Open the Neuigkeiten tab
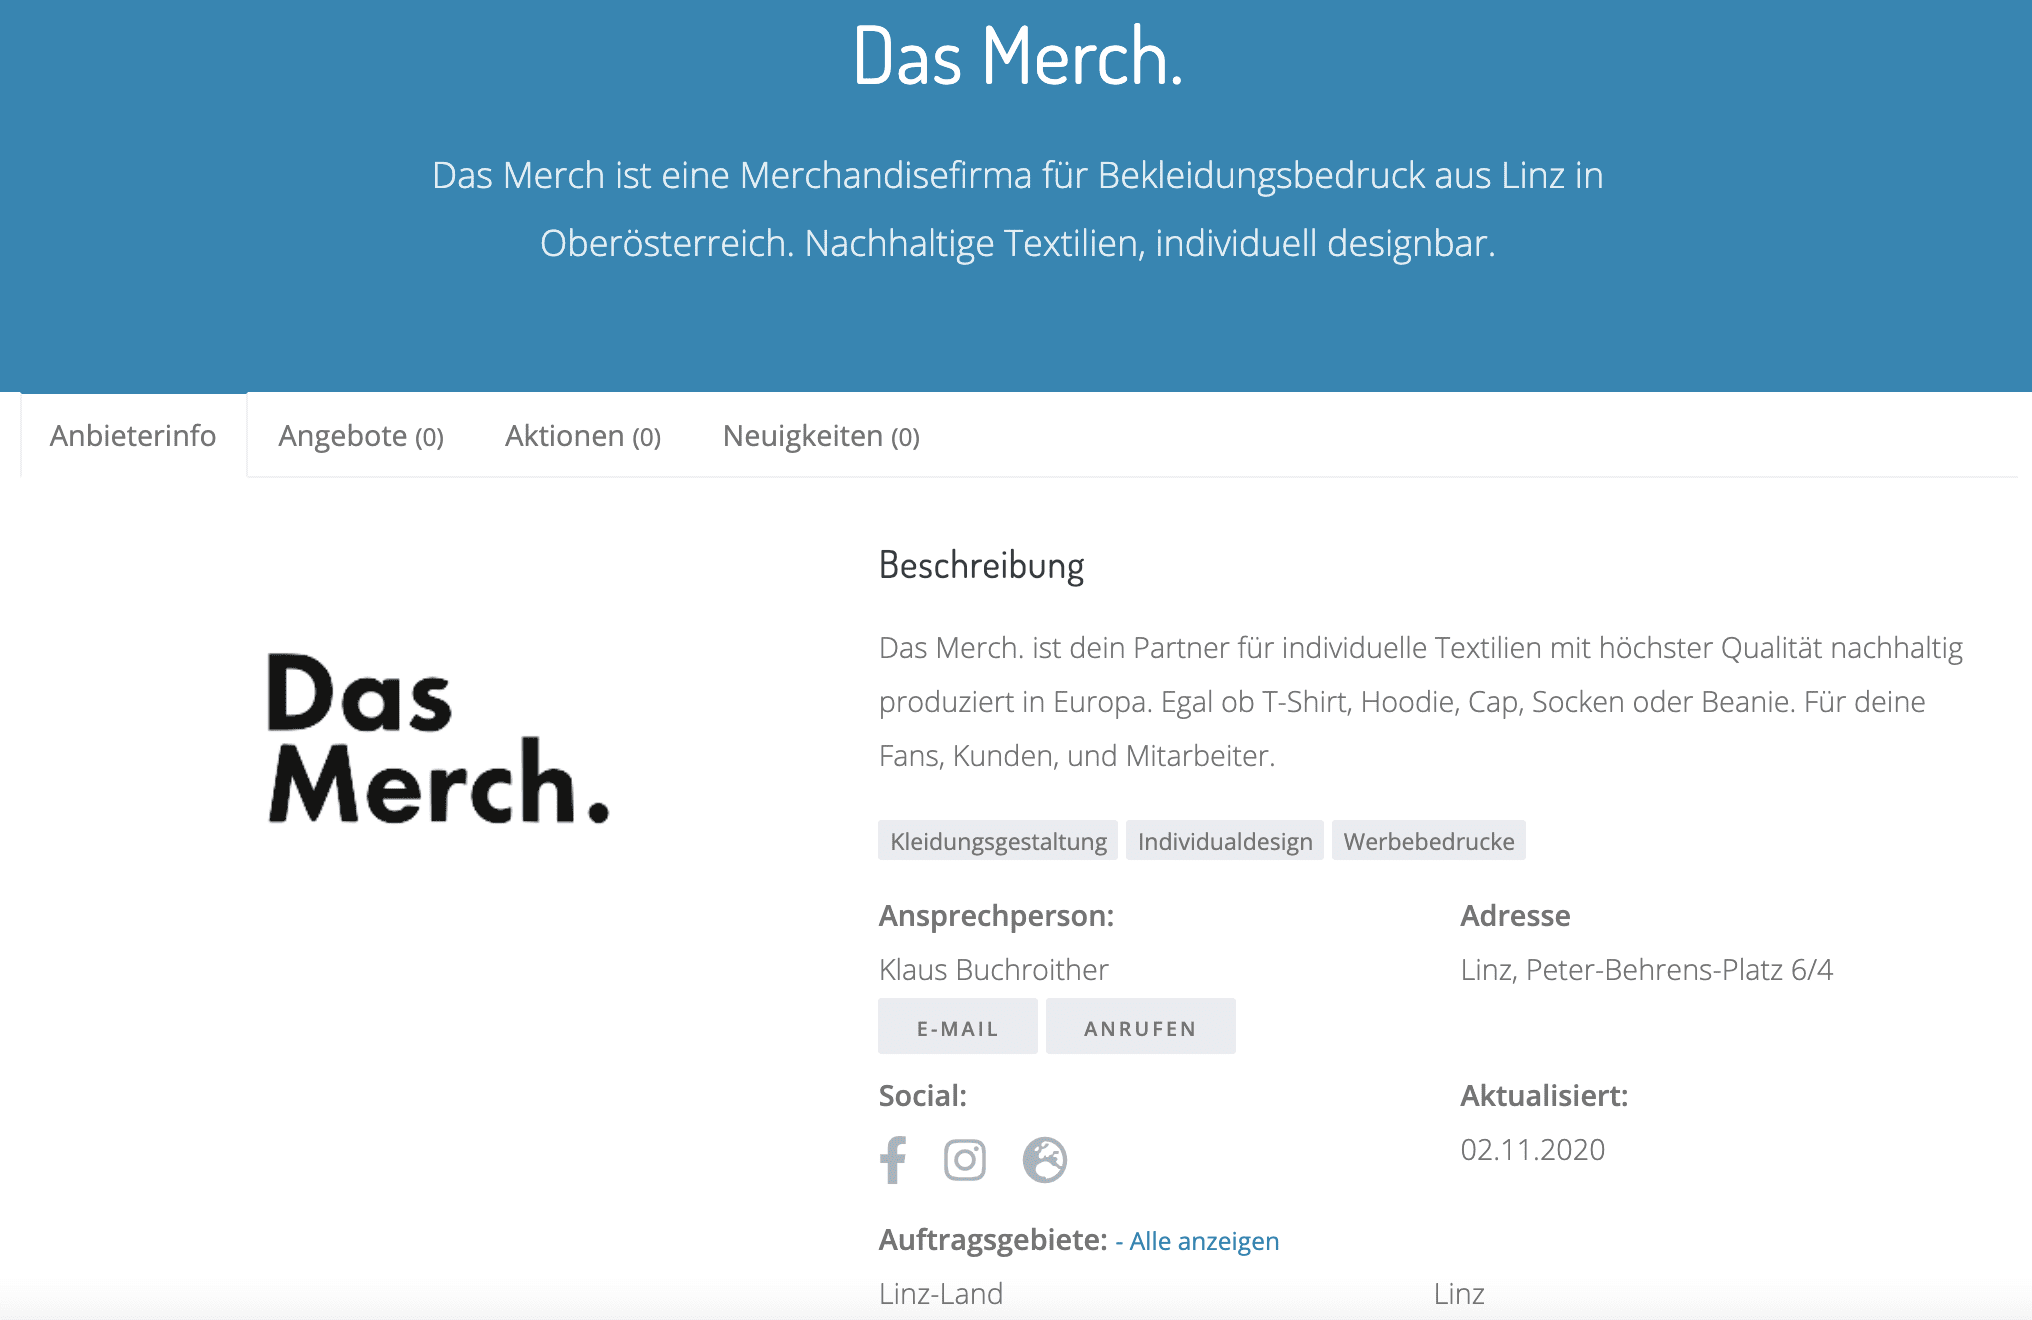 click(x=821, y=435)
